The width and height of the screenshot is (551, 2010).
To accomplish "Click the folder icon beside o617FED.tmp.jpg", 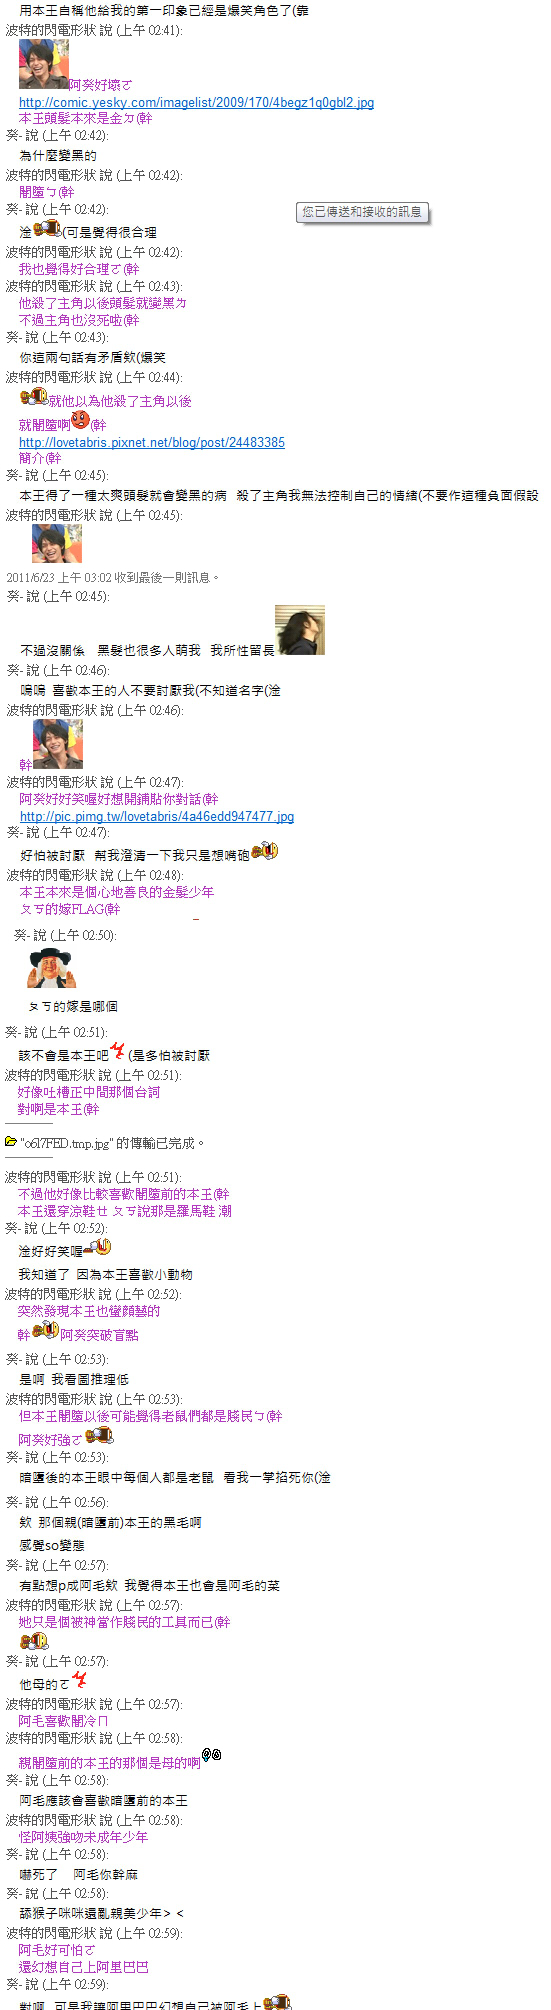I will [x=11, y=1141].
